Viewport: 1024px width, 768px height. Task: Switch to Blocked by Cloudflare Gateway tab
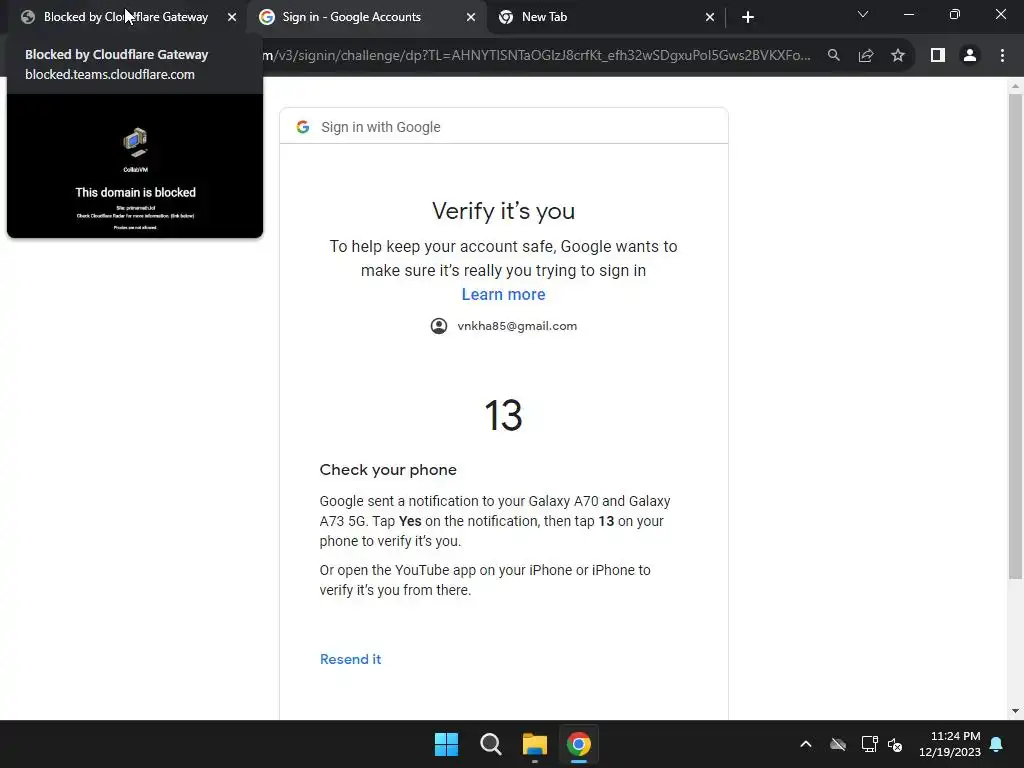pyautogui.click(x=127, y=17)
